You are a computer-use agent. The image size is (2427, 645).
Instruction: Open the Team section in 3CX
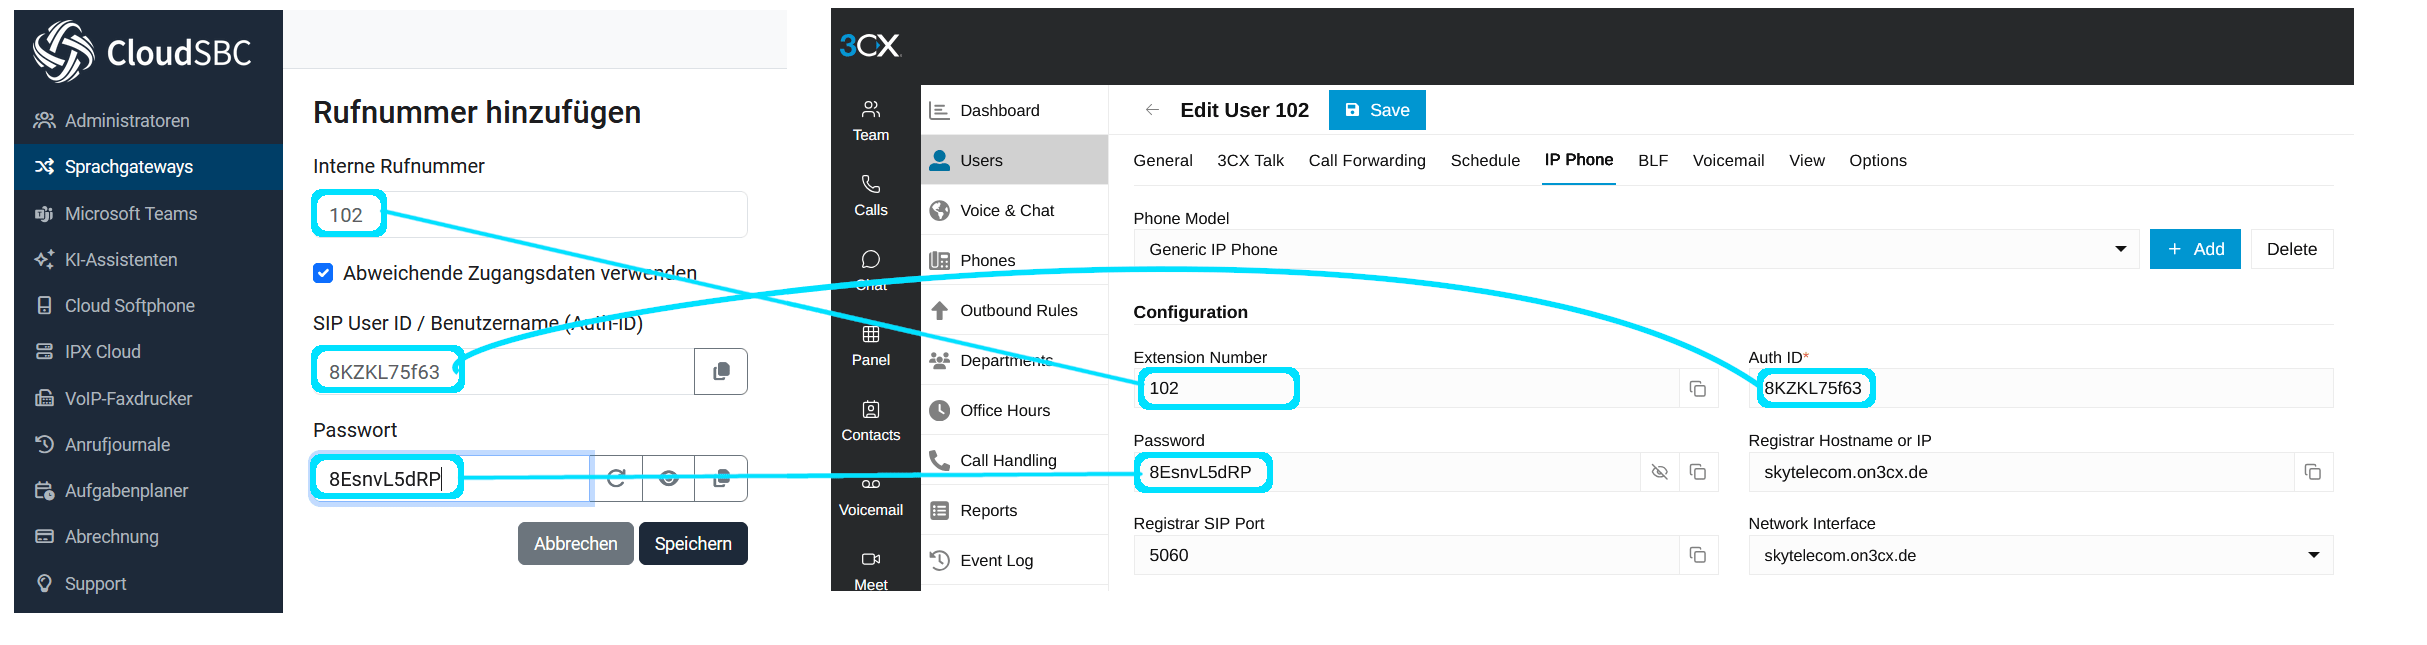coord(871,122)
